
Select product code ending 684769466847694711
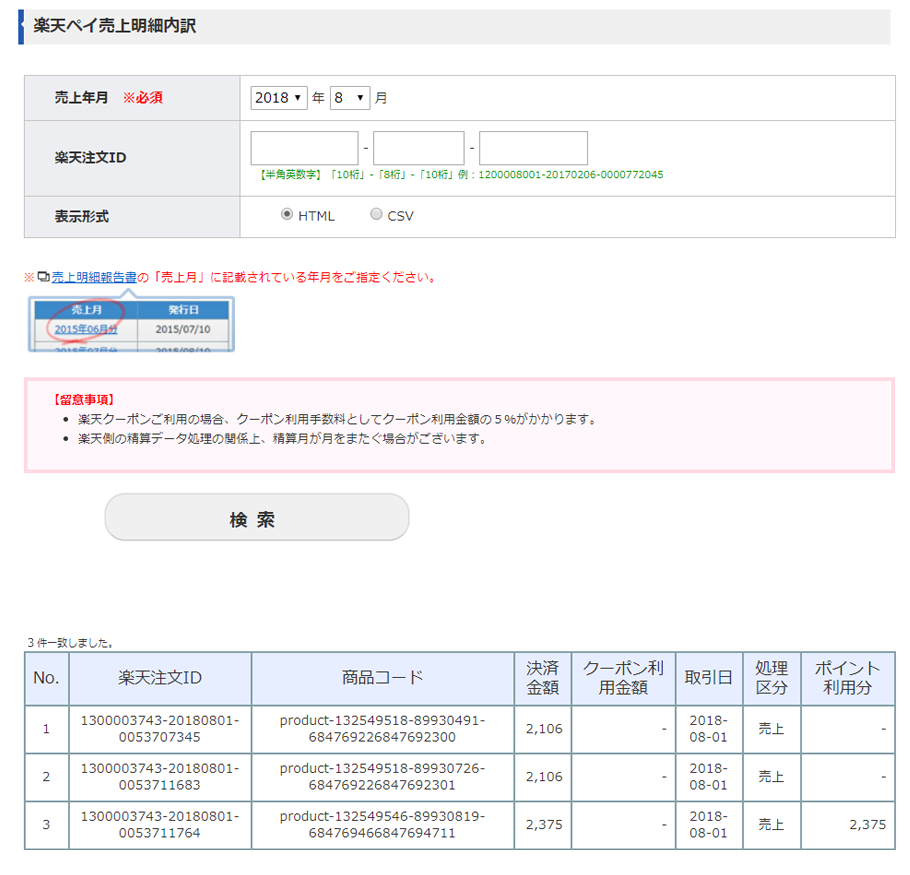[x=382, y=825]
